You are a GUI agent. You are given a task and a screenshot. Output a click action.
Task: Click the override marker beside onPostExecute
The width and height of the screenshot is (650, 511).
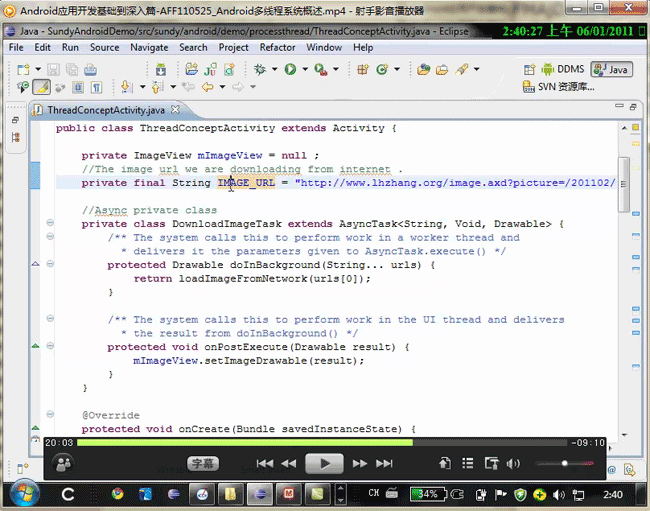tap(36, 346)
